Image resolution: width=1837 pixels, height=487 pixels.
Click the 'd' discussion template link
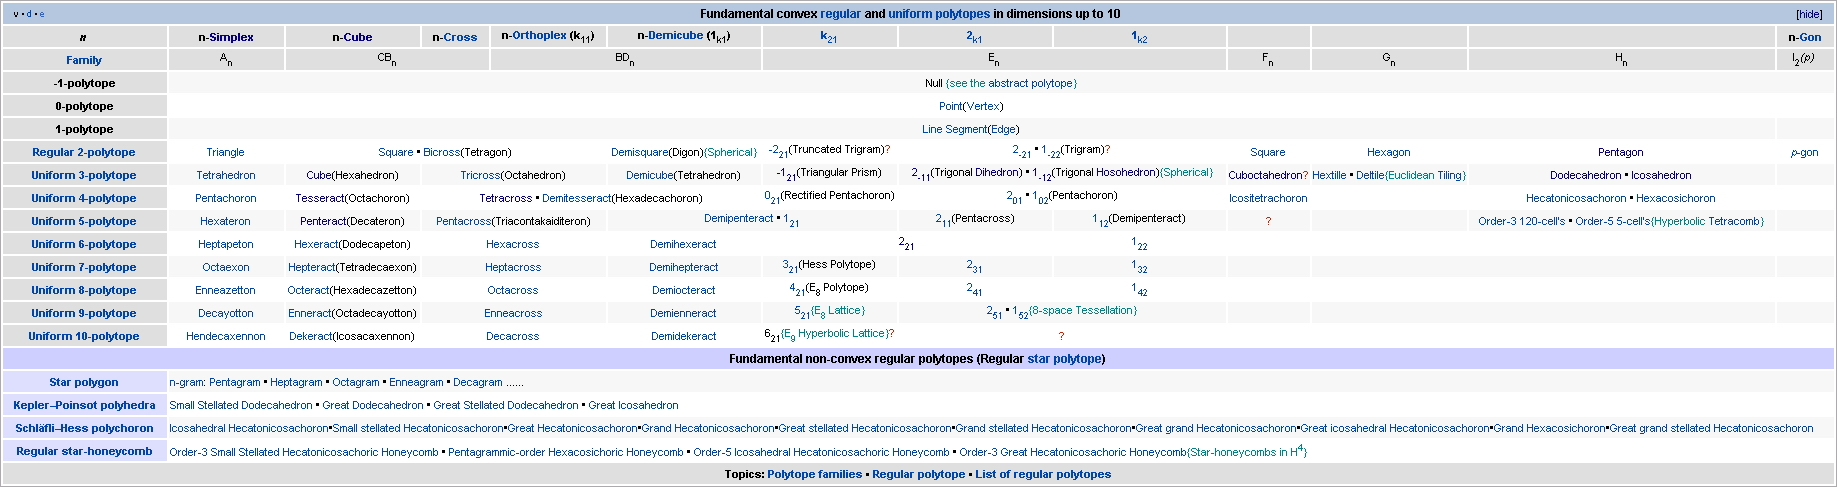pyautogui.click(x=29, y=14)
